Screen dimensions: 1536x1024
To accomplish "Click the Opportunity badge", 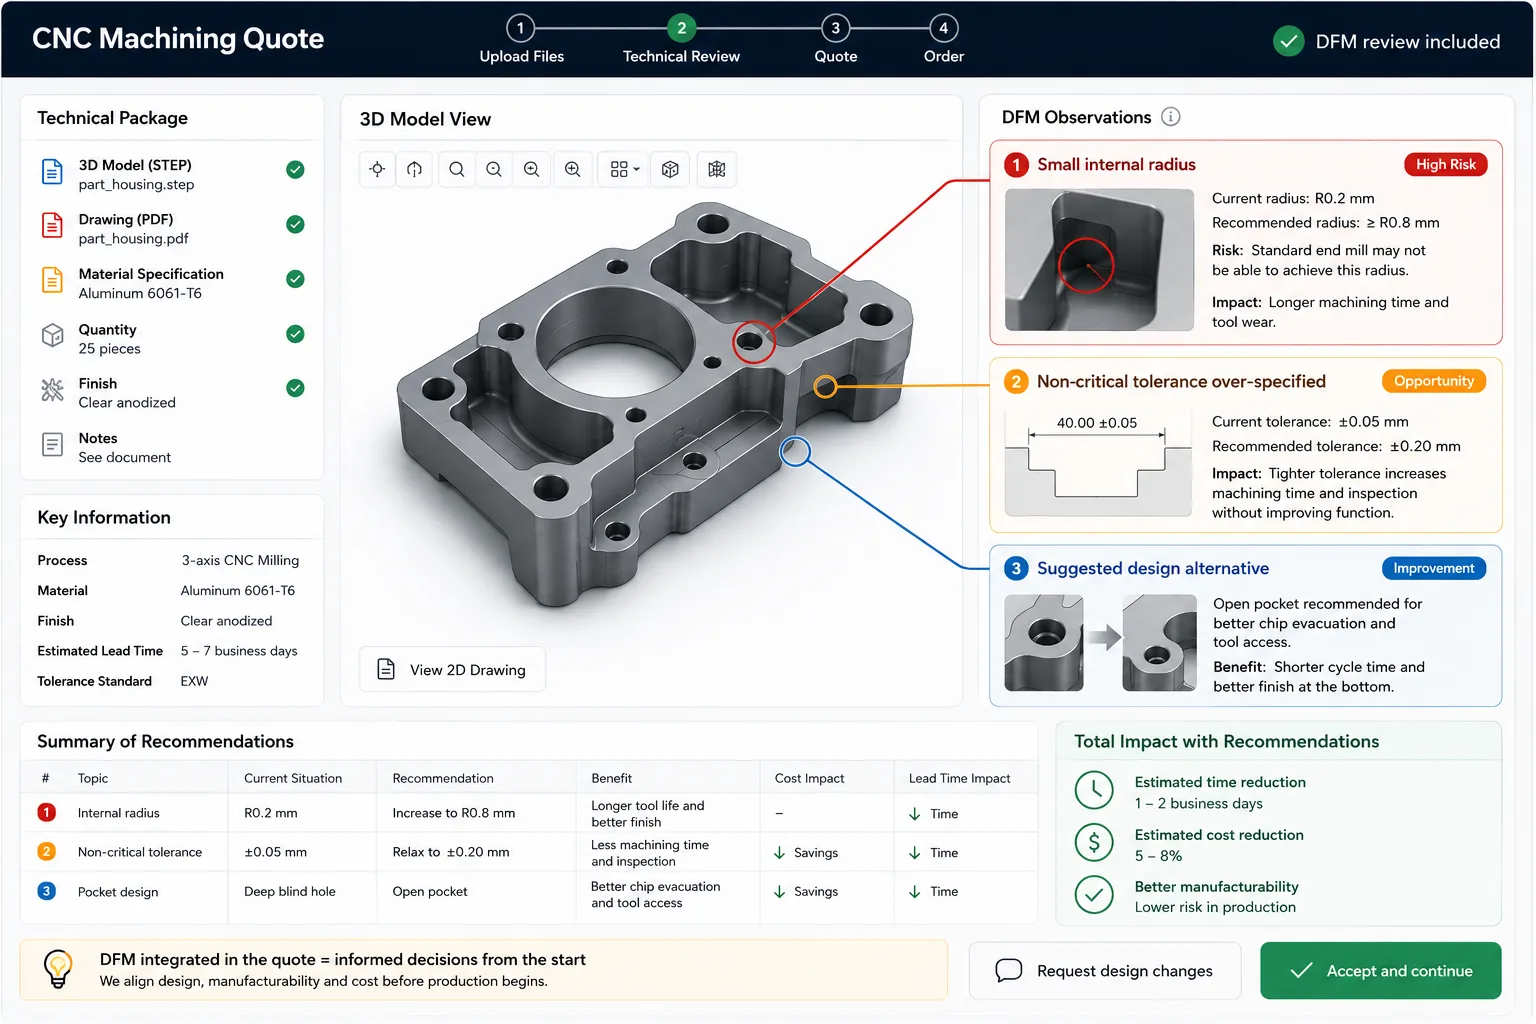I will 1434,381.
